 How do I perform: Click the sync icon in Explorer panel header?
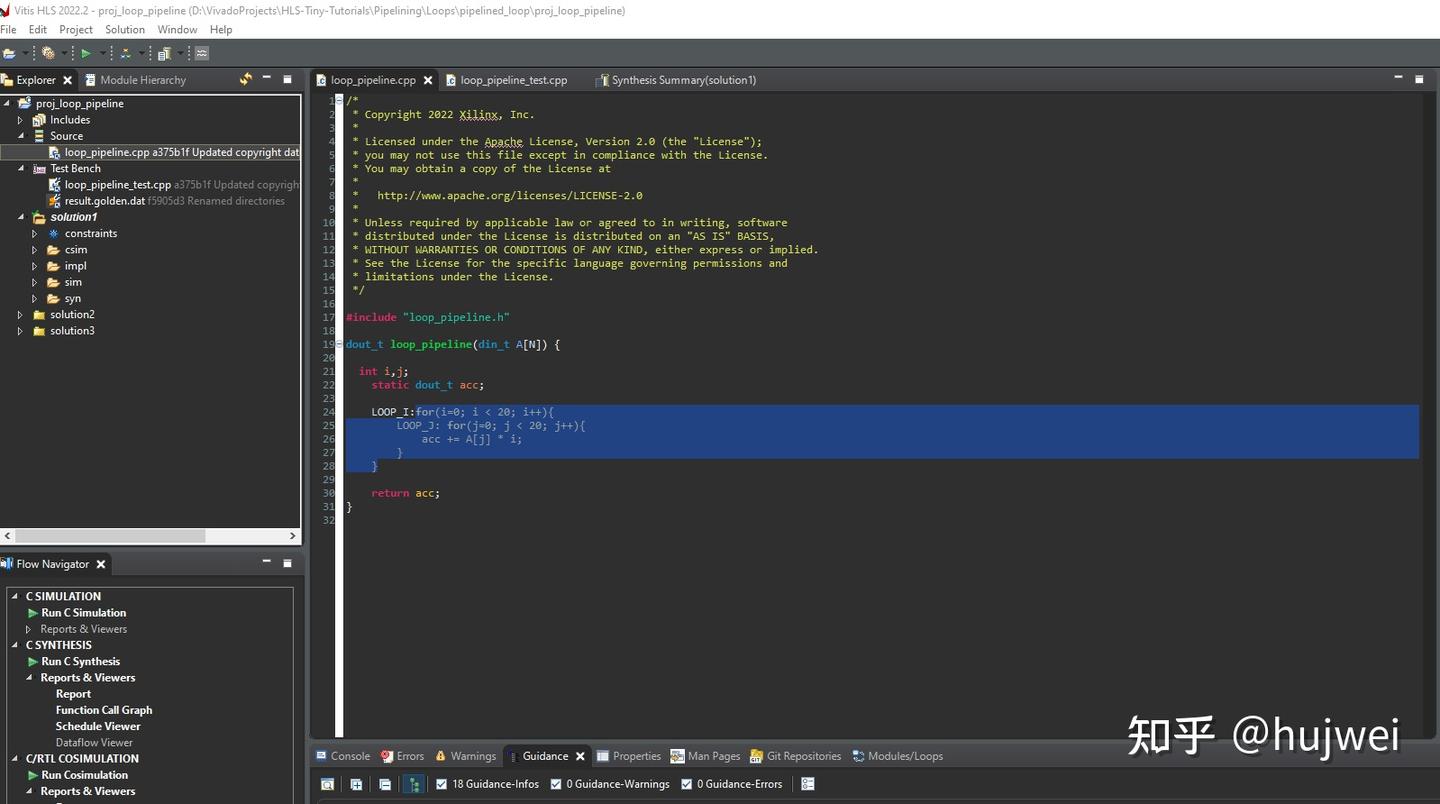coord(245,79)
